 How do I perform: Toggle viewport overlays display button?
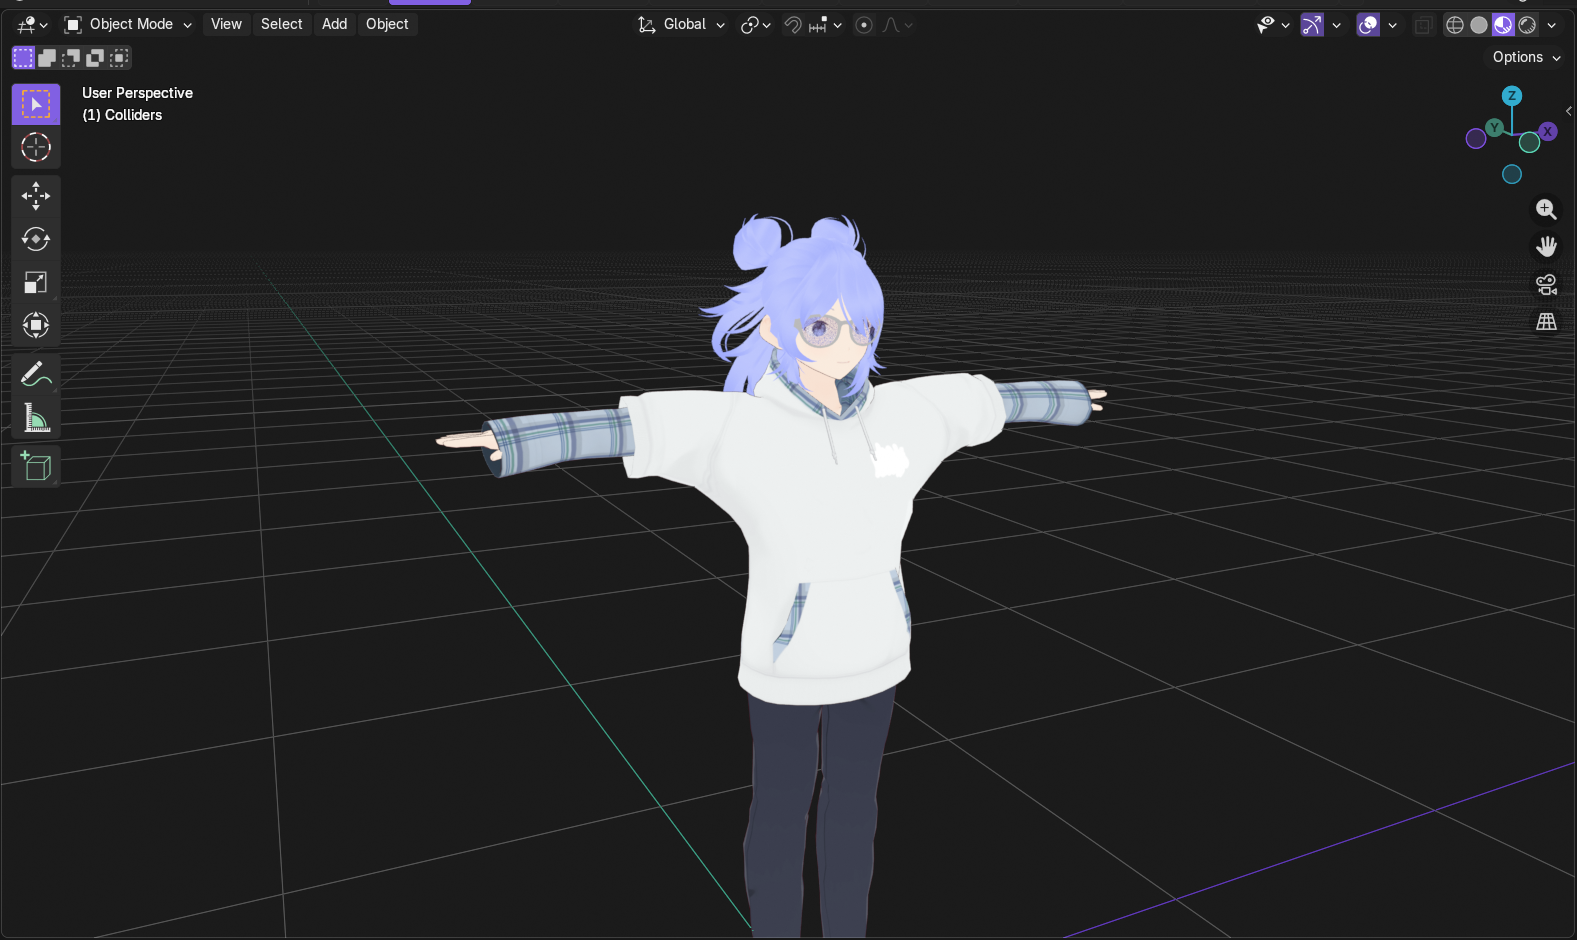coord(1368,25)
